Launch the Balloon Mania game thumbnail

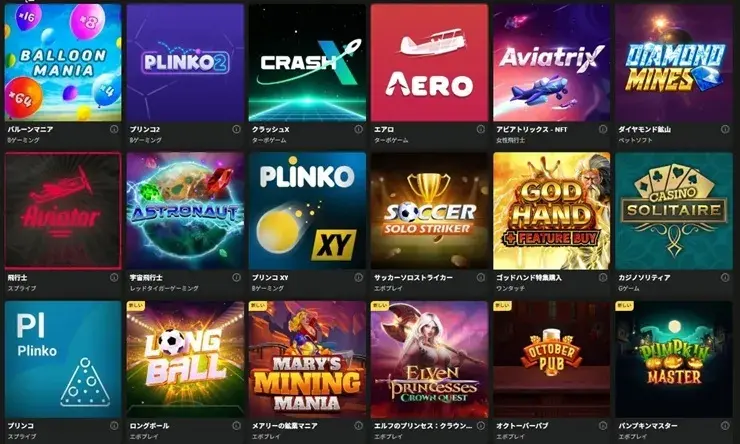pyautogui.click(x=63, y=62)
